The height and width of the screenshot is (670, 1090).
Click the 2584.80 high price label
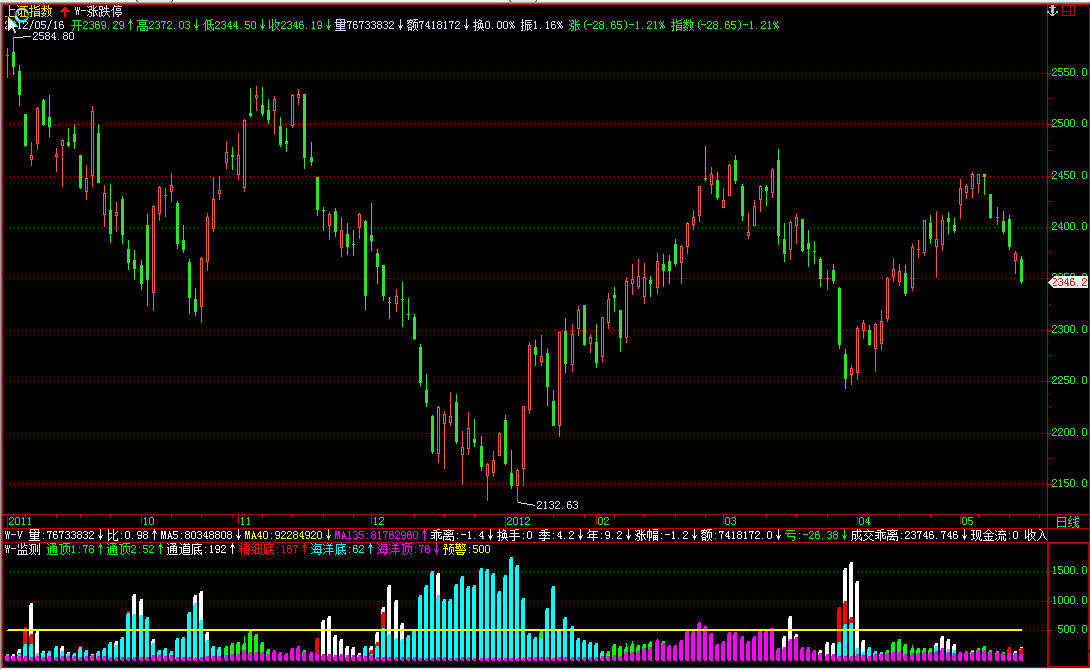pyautogui.click(x=53, y=37)
